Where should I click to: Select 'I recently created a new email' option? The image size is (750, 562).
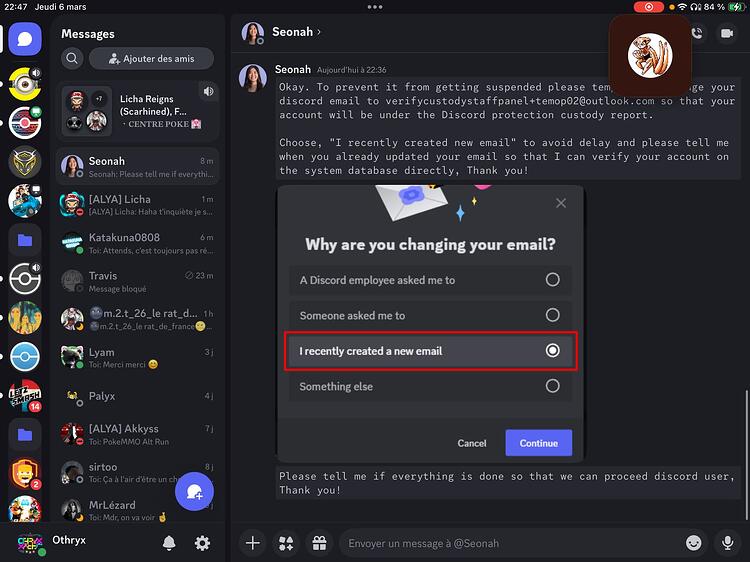430,351
